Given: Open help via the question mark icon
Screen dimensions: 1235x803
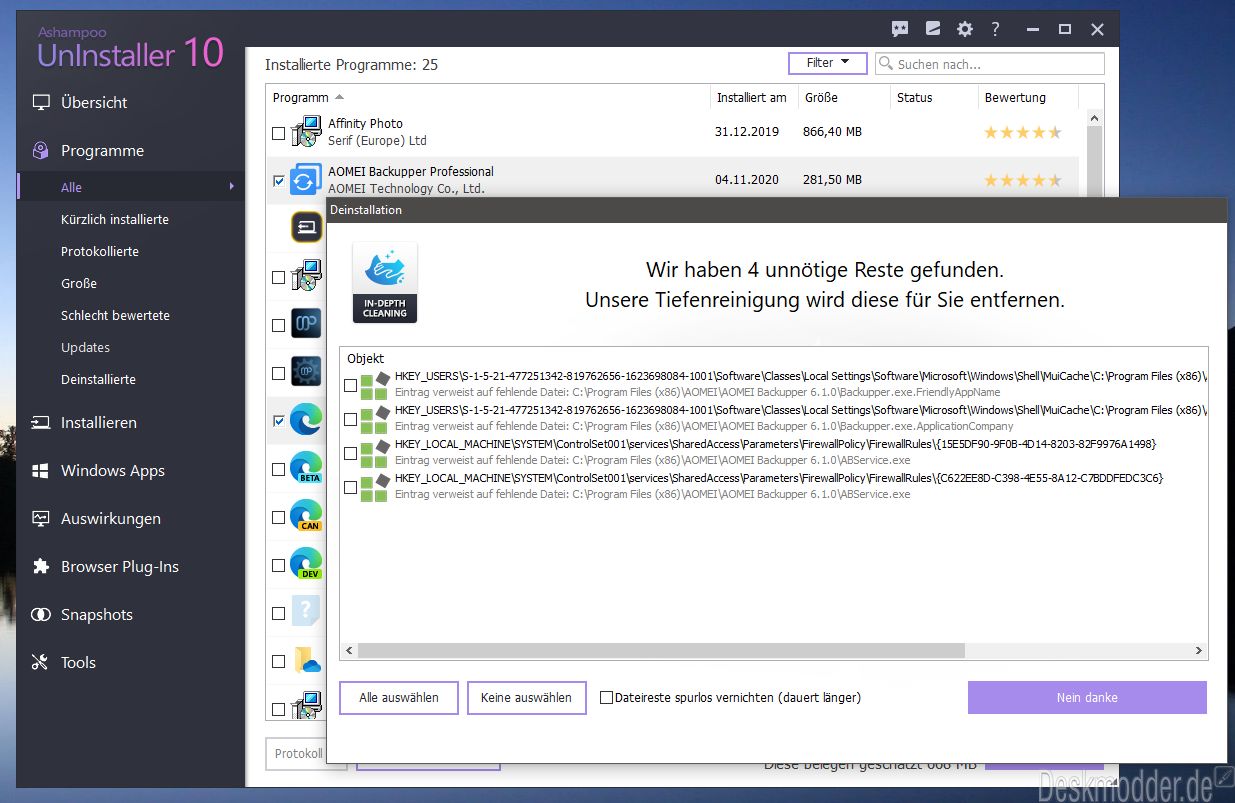Looking at the screenshot, I should pyautogui.click(x=996, y=29).
